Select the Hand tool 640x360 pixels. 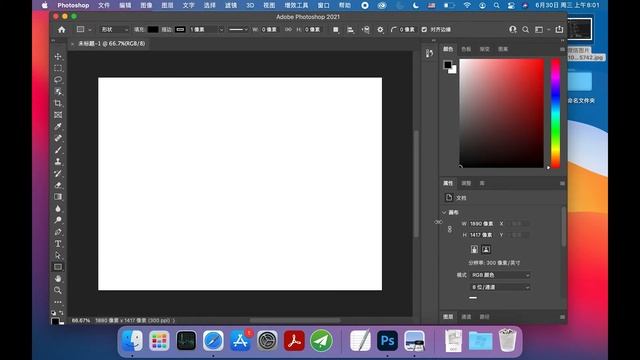click(x=58, y=279)
